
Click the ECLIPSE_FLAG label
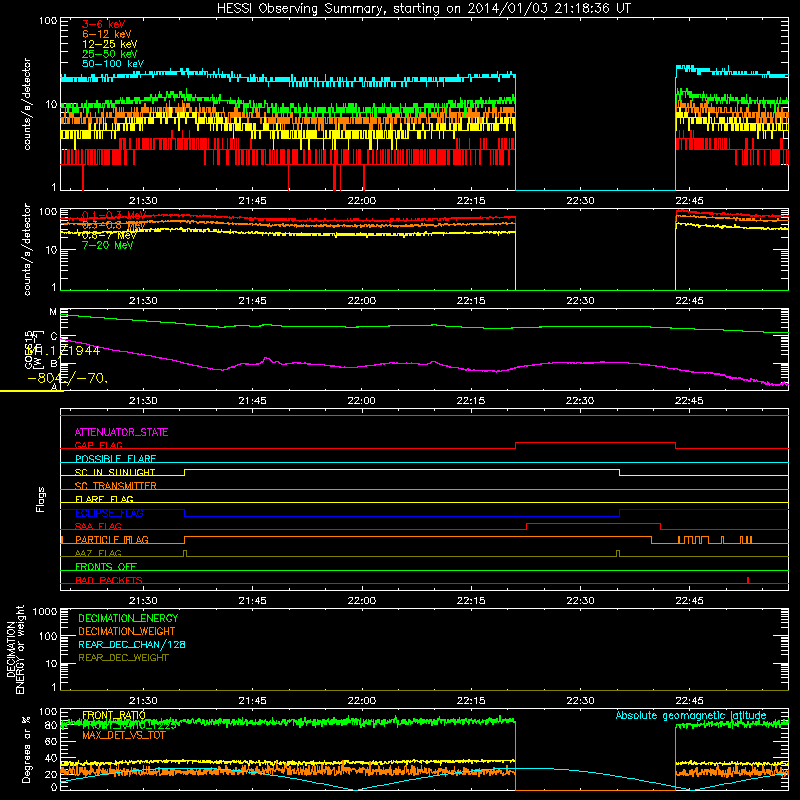[x=109, y=513]
